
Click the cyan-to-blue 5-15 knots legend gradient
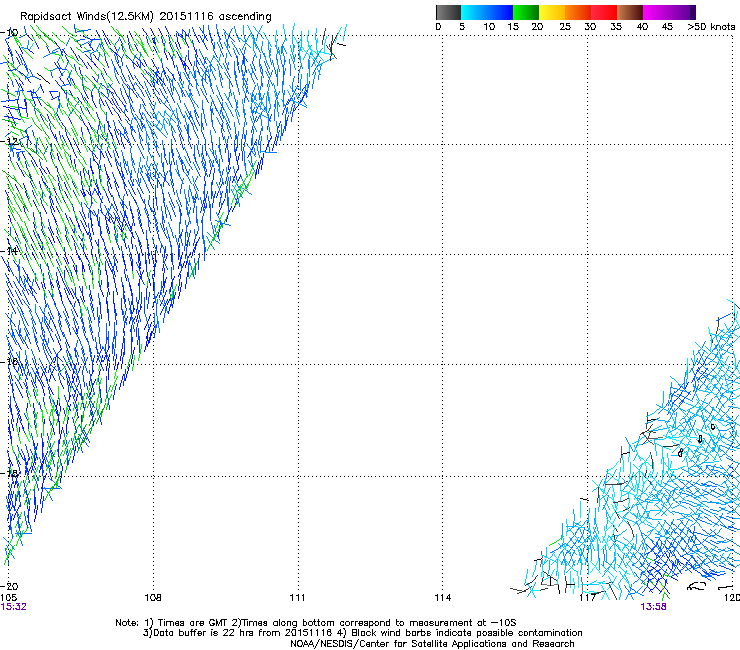tap(487, 12)
